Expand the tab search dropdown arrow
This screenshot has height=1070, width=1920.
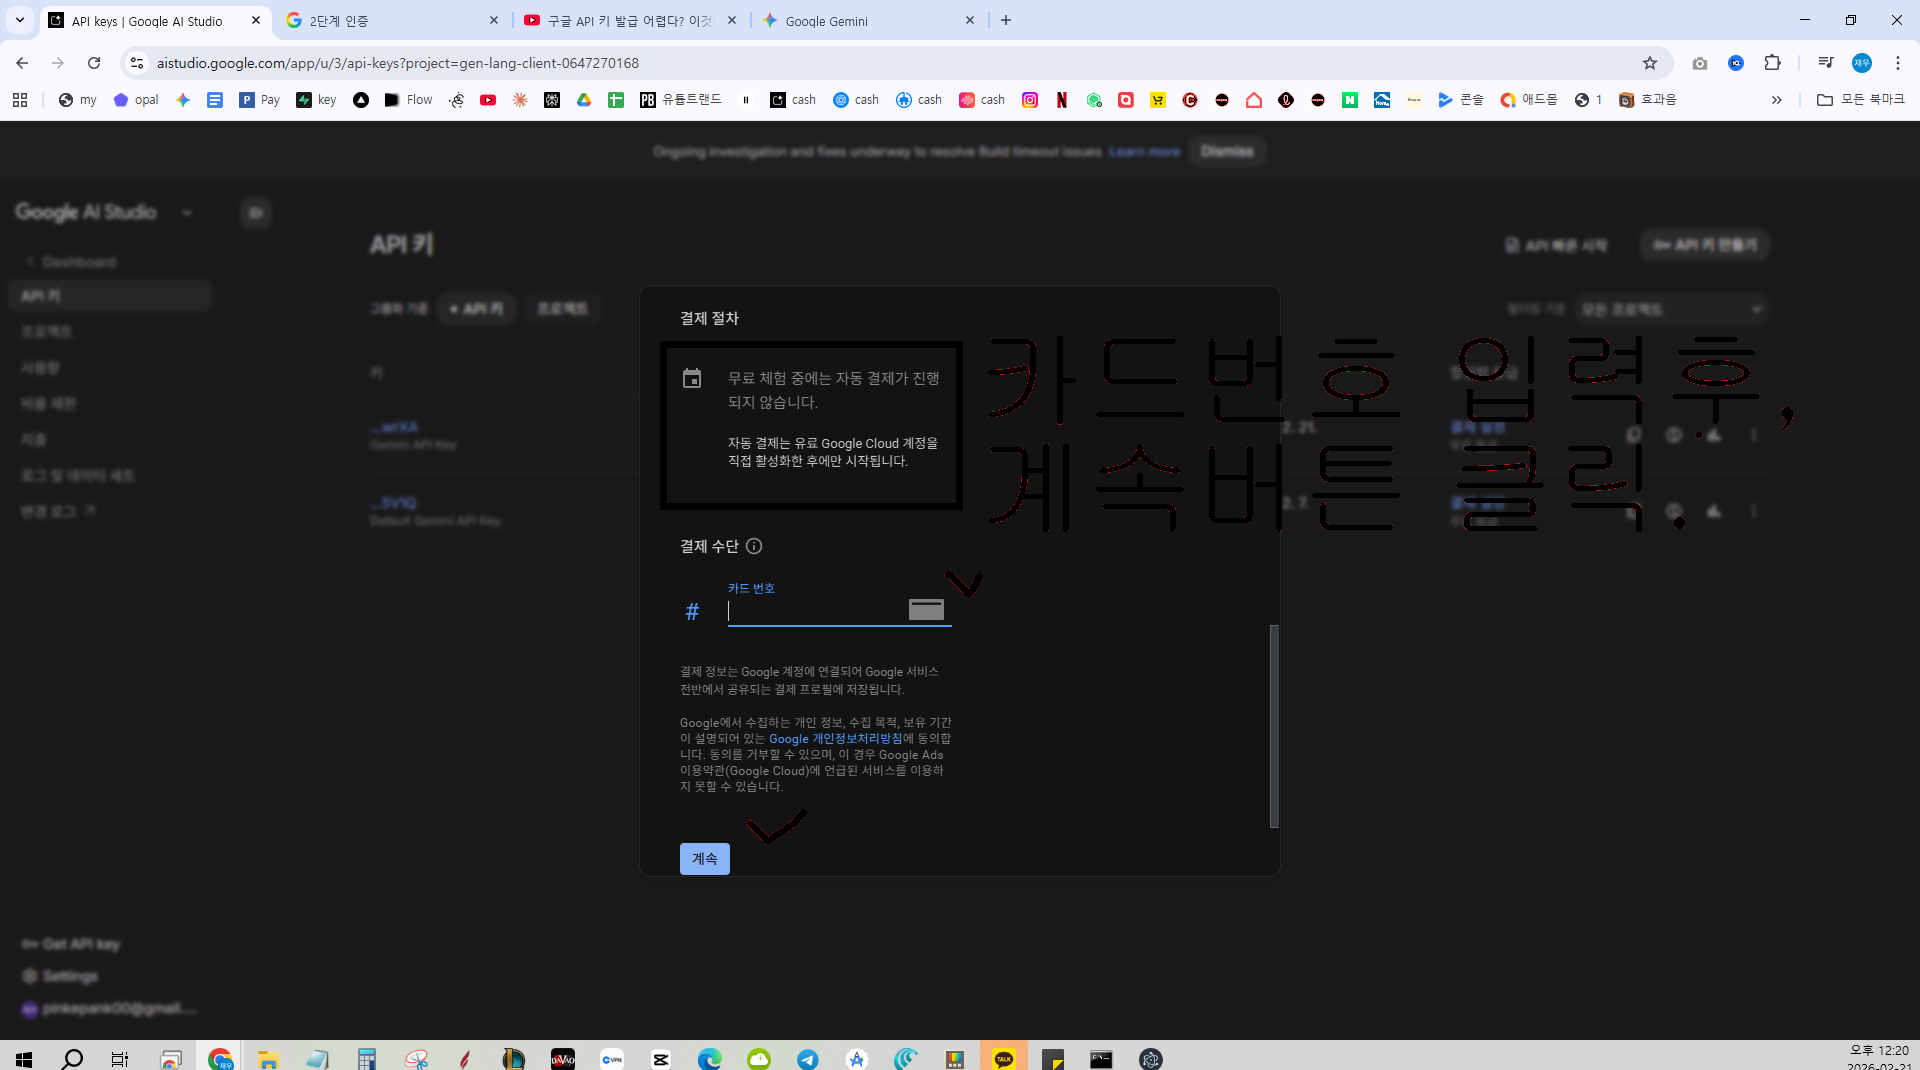click(x=19, y=20)
